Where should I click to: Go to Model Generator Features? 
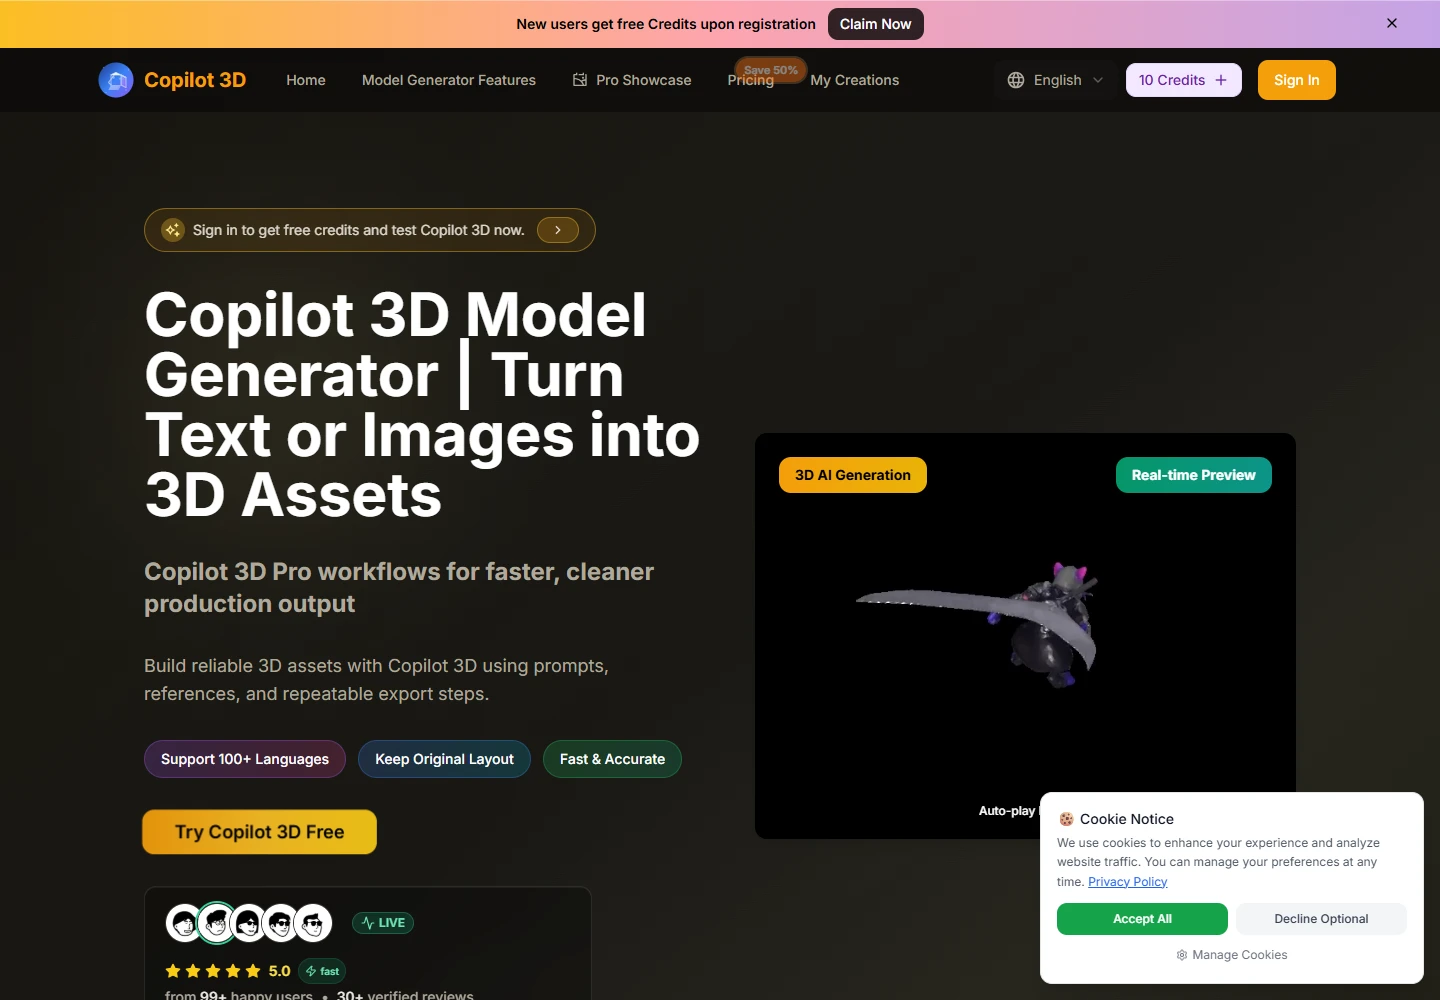click(x=449, y=80)
